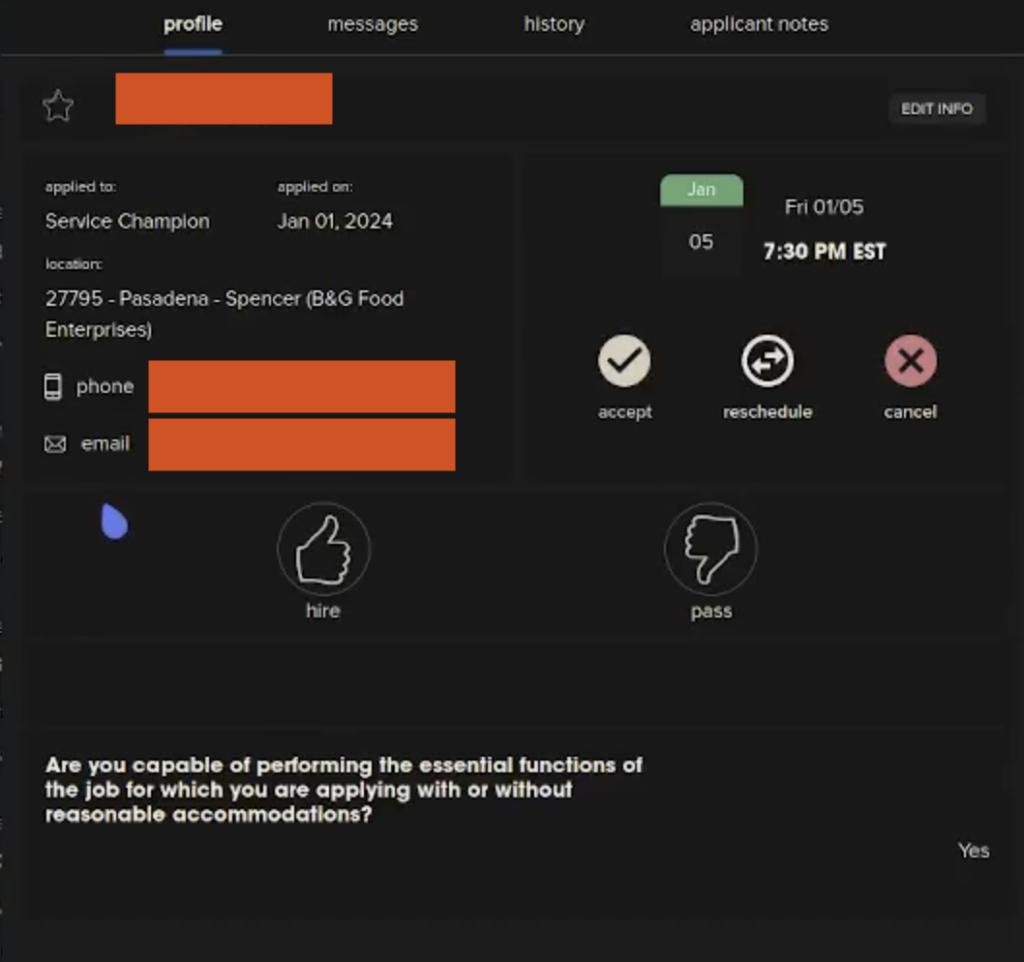Viewport: 1024px width, 962px height.
Task: Select the profile tab
Action: point(193,25)
